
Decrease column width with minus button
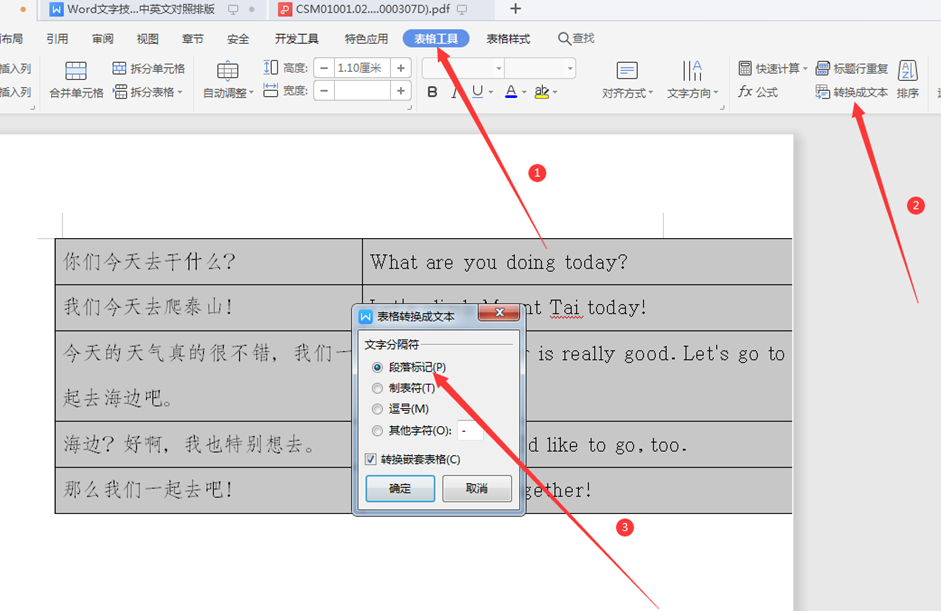[324, 91]
